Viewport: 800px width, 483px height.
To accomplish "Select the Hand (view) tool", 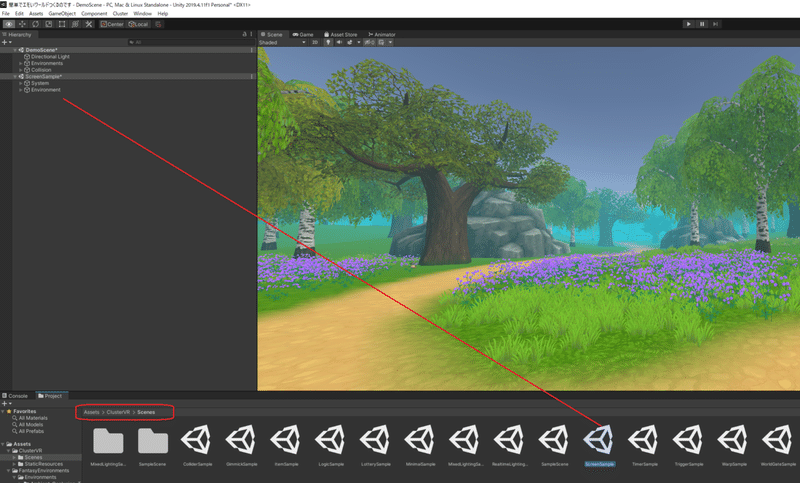I will point(9,24).
